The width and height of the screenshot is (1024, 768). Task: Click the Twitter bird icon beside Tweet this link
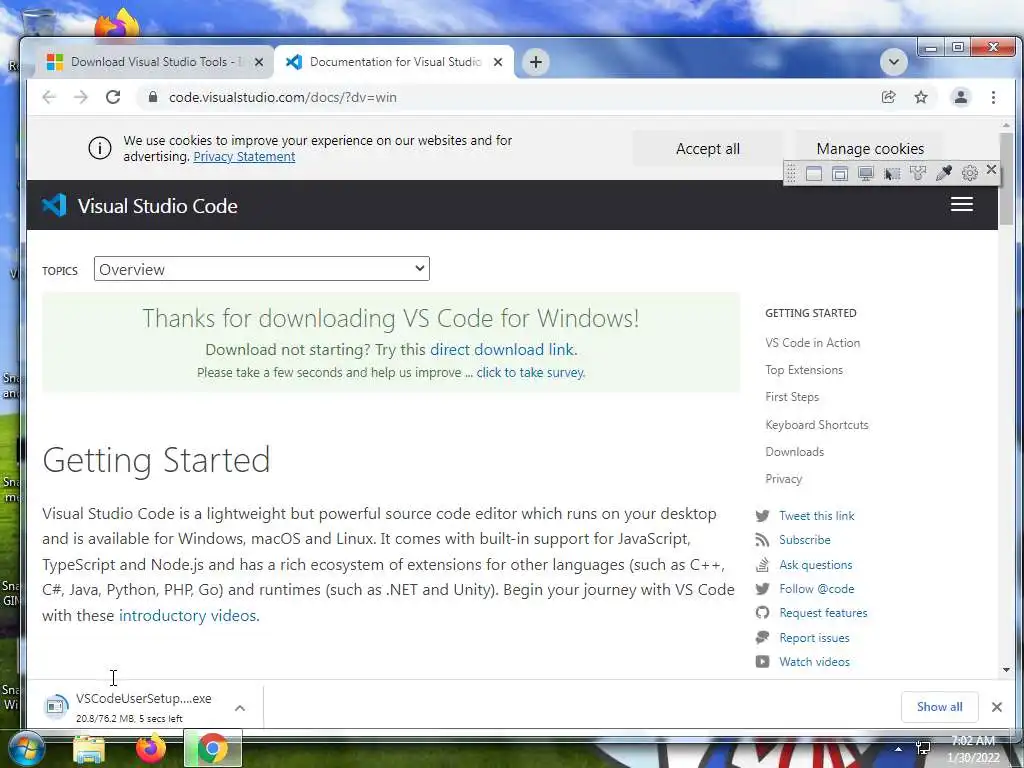coord(762,516)
